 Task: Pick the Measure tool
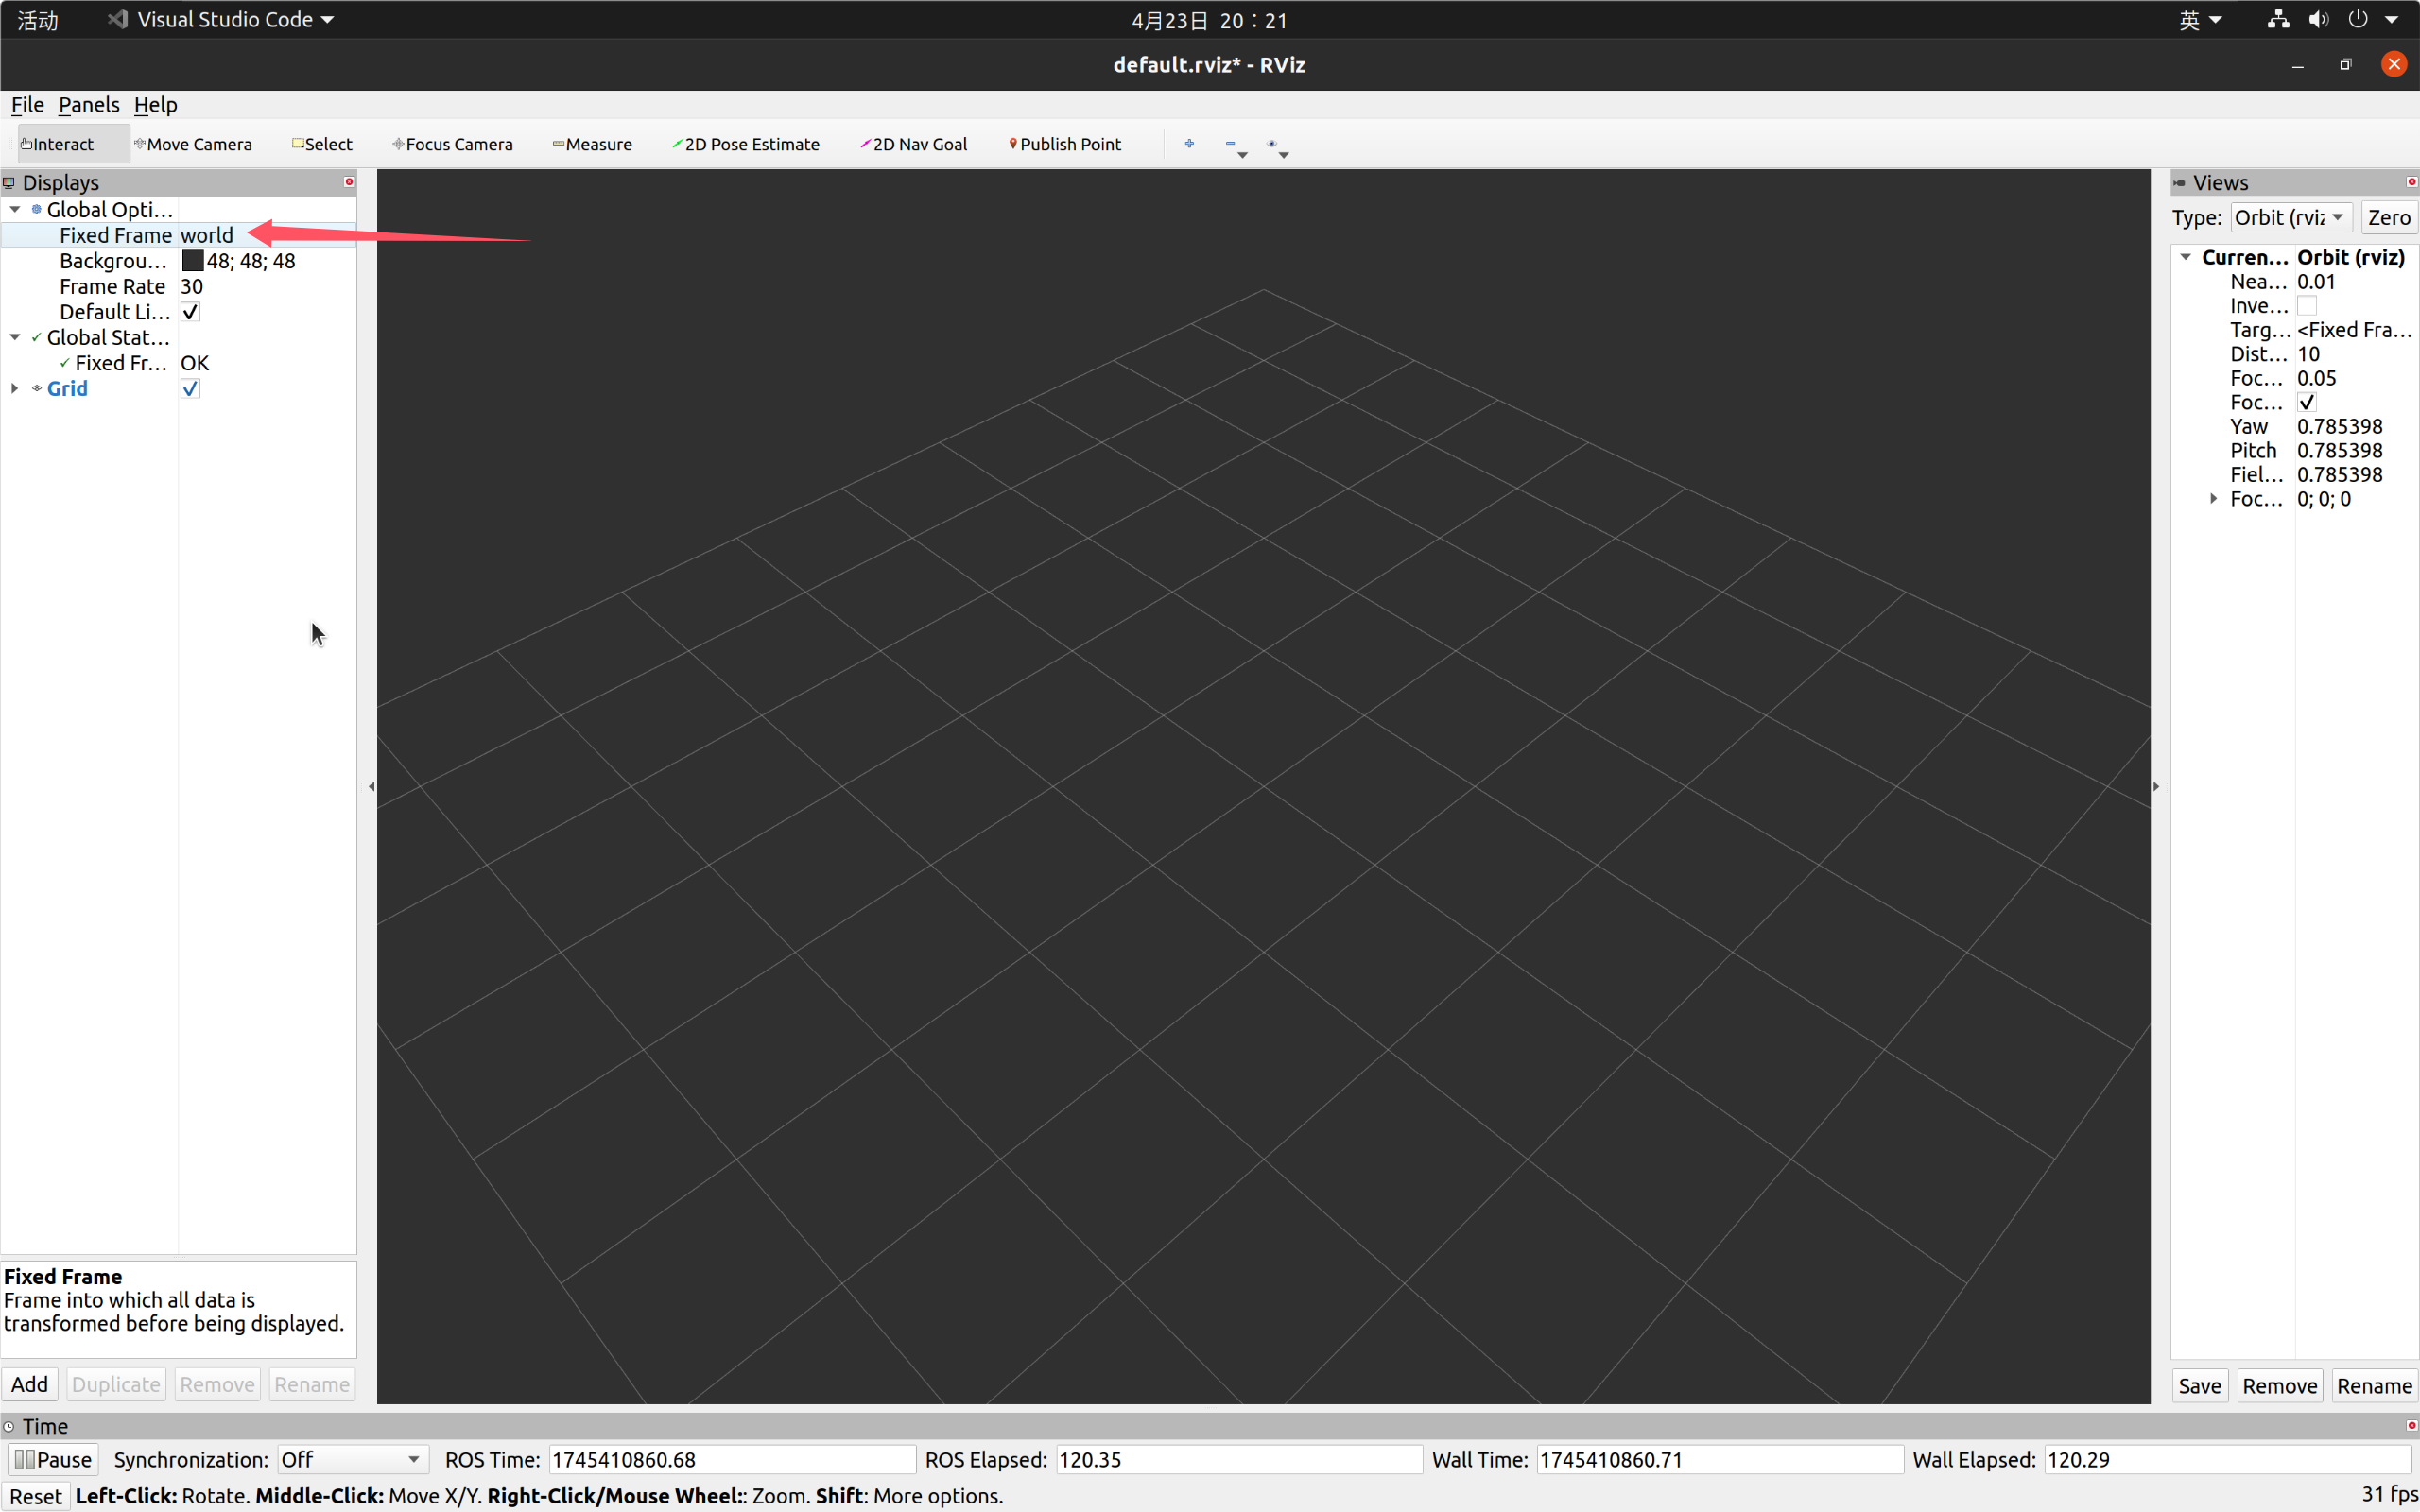click(x=592, y=144)
